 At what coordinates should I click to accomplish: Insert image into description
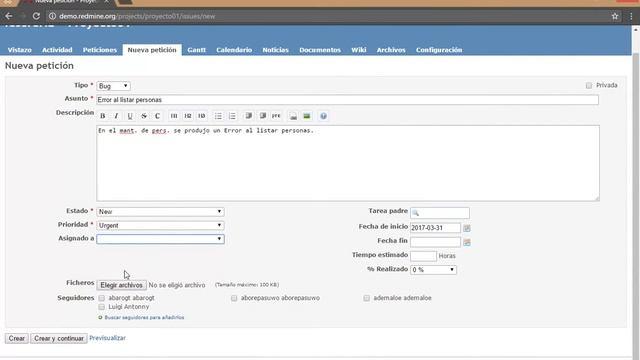[307, 116]
